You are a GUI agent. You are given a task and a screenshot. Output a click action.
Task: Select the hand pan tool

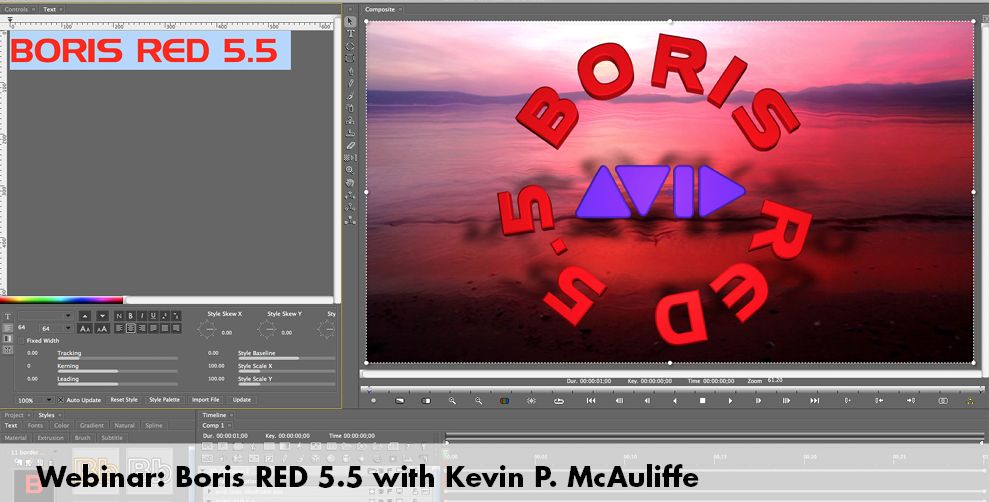(350, 182)
